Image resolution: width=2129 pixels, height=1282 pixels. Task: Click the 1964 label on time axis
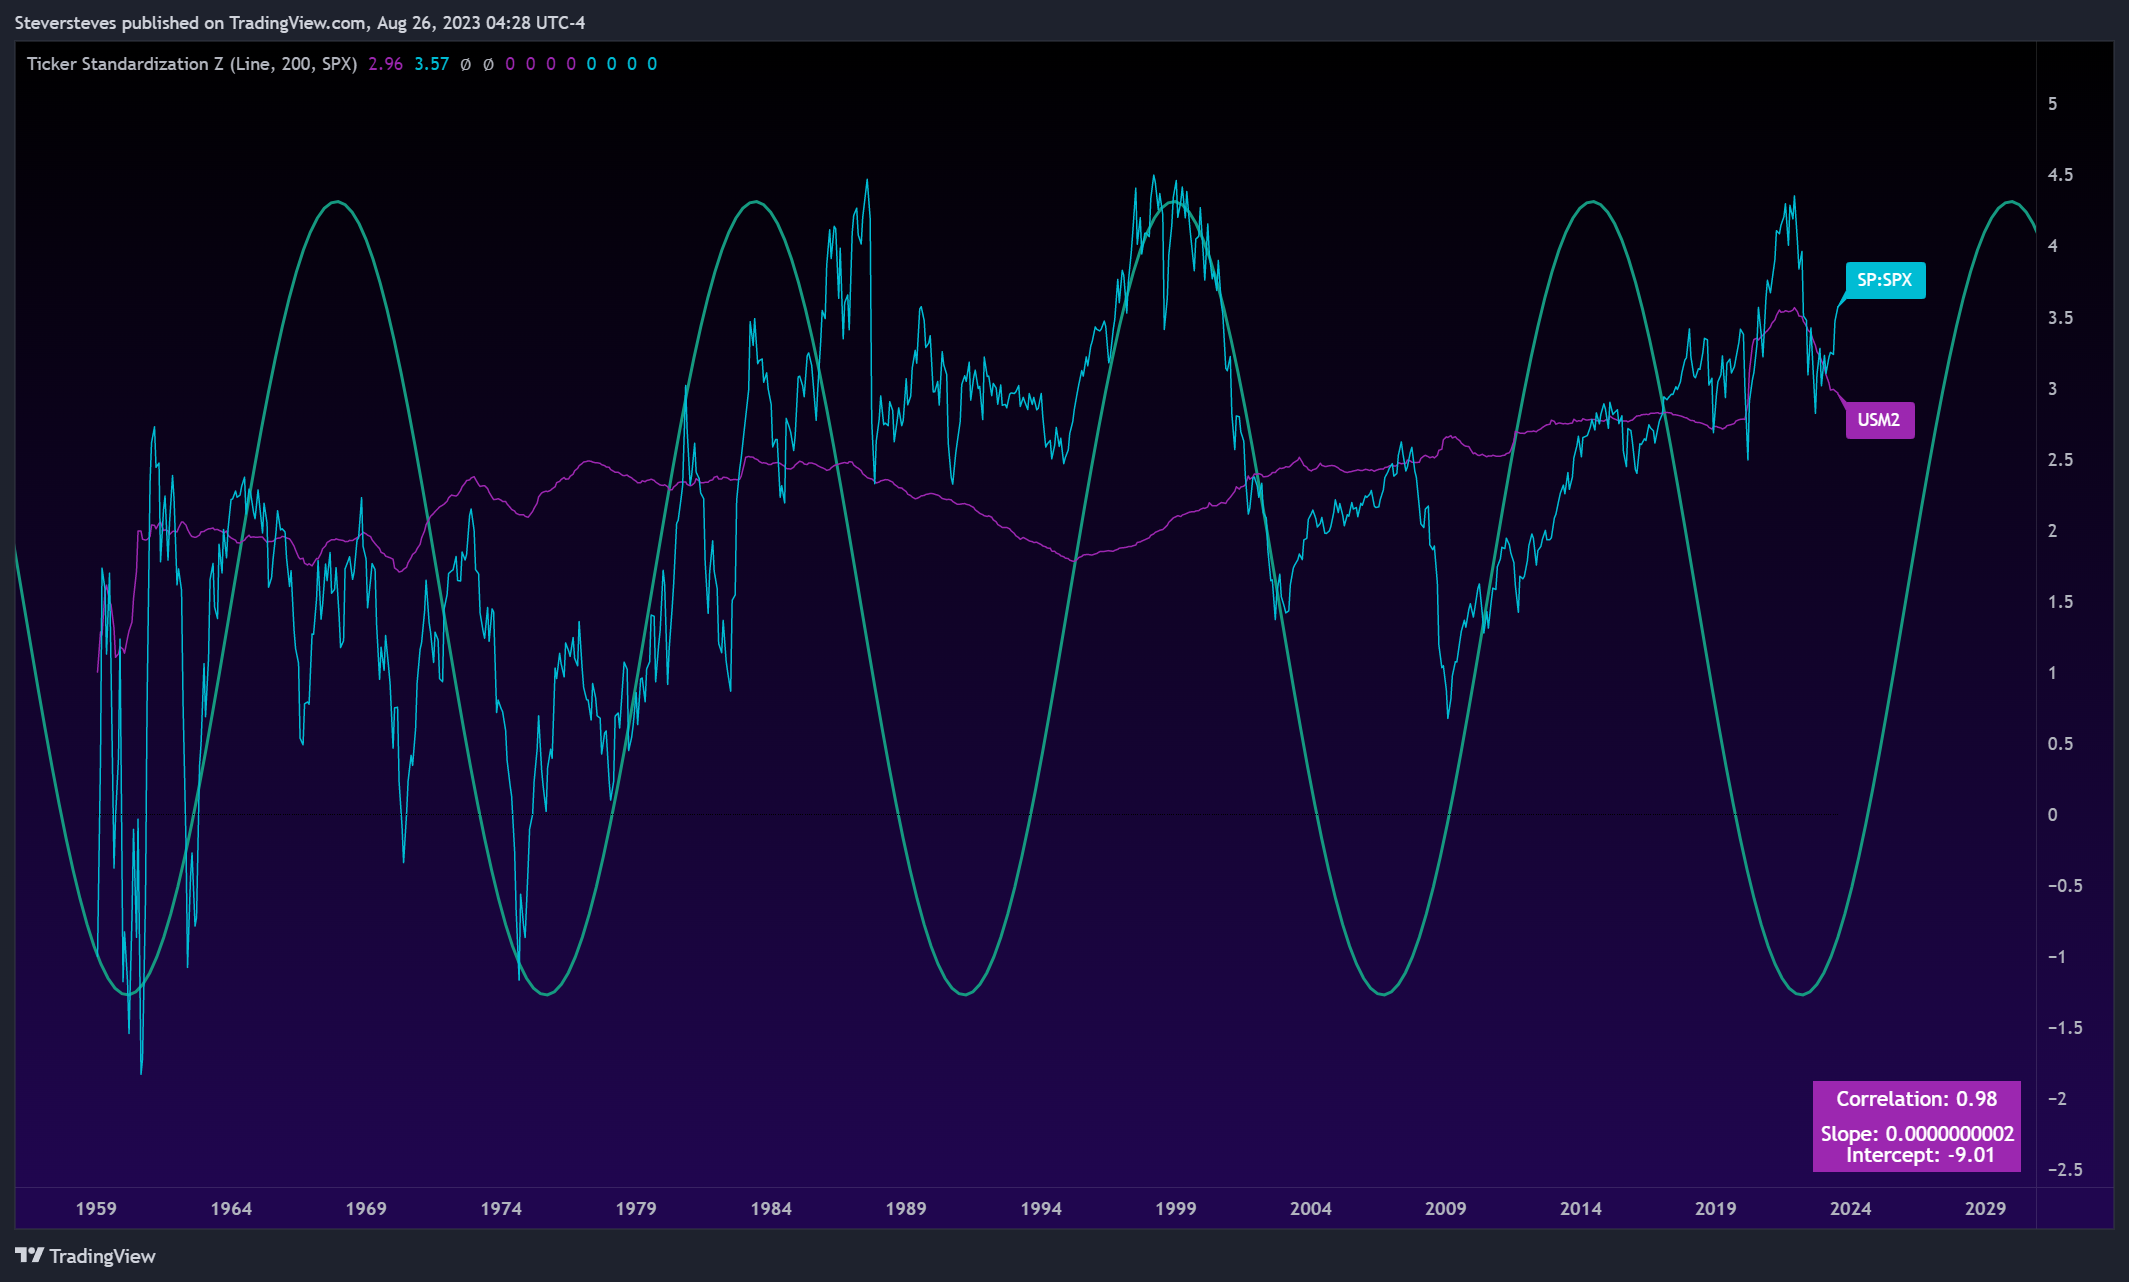[x=231, y=1208]
